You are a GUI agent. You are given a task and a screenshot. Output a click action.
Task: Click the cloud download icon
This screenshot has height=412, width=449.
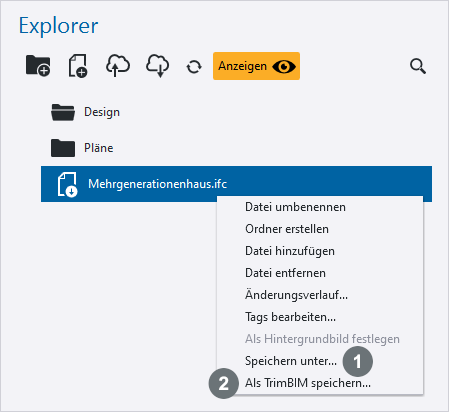coord(158,66)
